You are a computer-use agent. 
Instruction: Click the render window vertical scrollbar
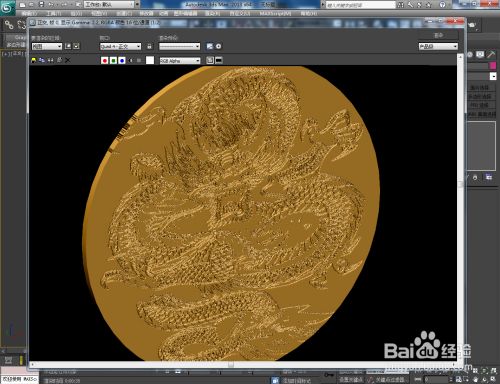460,207
